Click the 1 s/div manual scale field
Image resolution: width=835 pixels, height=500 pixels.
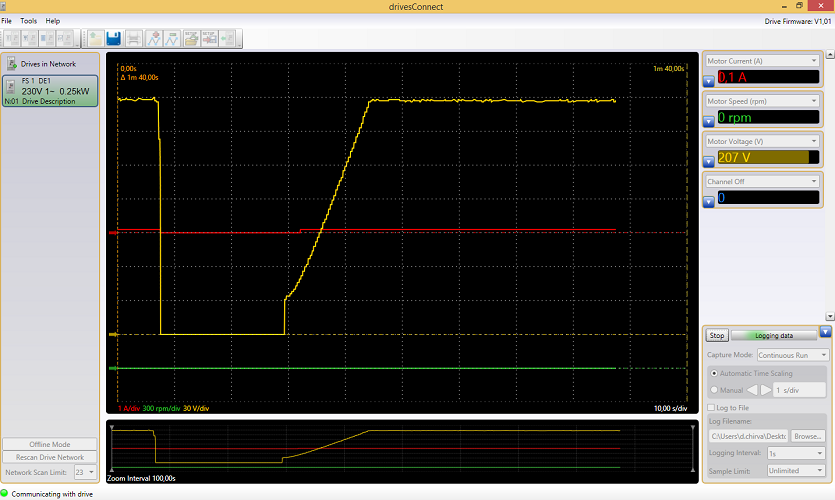[799, 390]
